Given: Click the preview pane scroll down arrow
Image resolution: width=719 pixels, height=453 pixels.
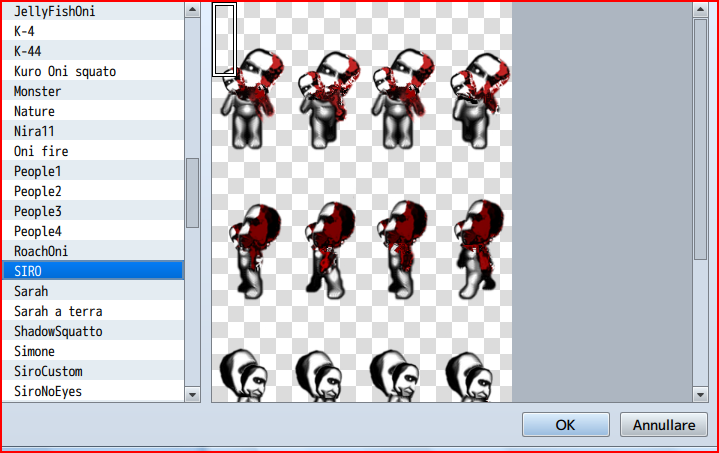Looking at the screenshot, I should 700,394.
